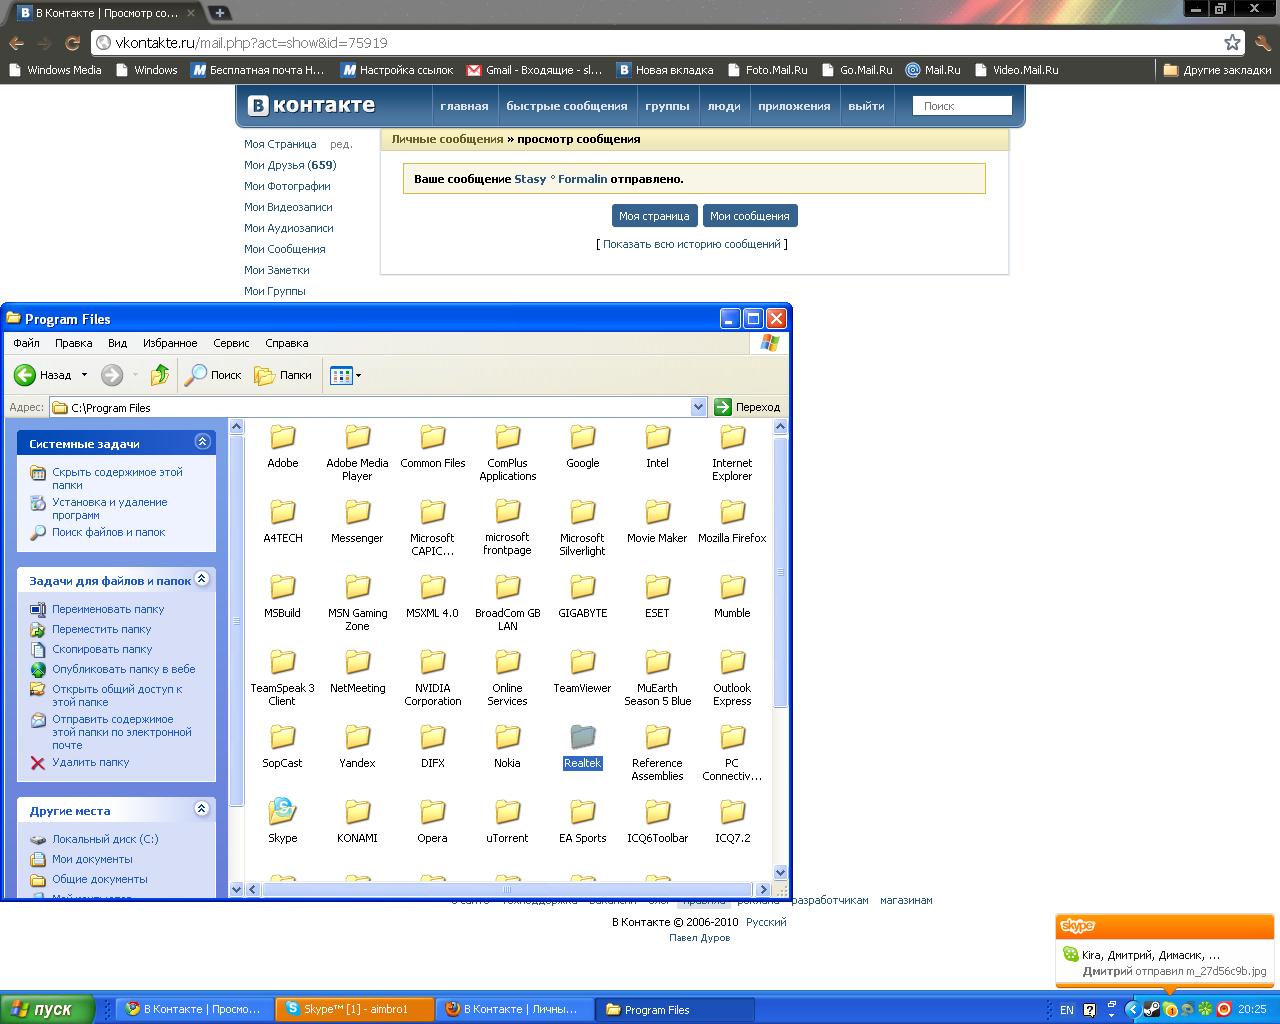Toggle the Папки folders pane button
This screenshot has width=1280, height=1024.
point(283,375)
